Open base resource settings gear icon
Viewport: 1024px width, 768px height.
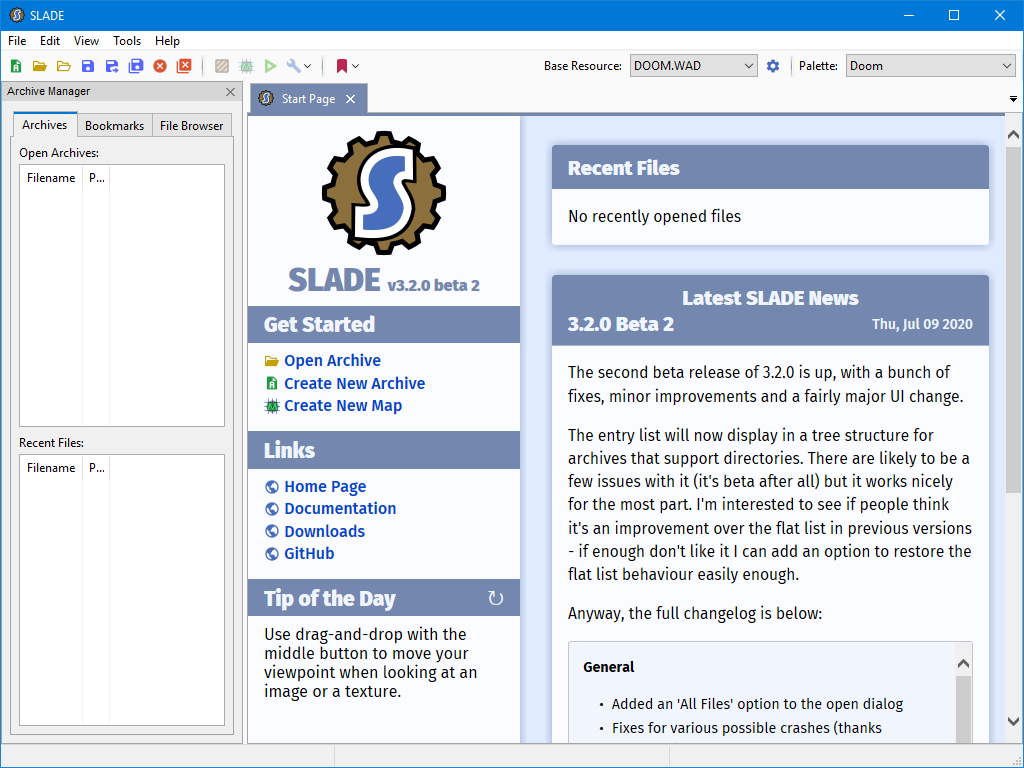[773, 66]
